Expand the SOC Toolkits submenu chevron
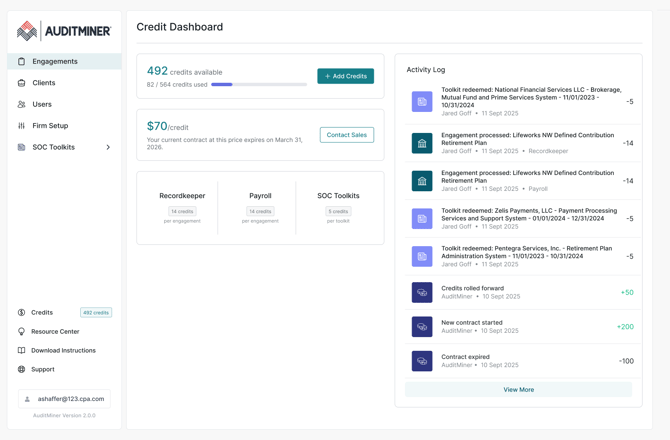The width and height of the screenshot is (670, 440). click(x=108, y=147)
